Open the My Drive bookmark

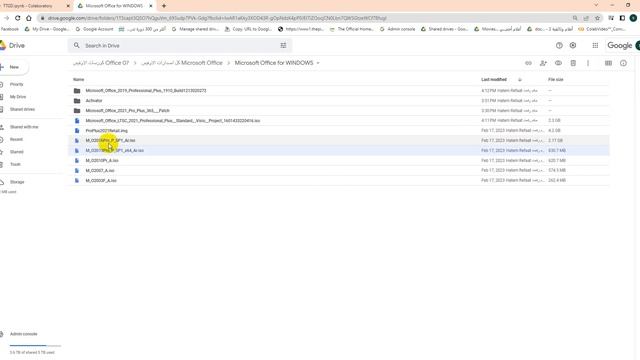tap(47, 29)
